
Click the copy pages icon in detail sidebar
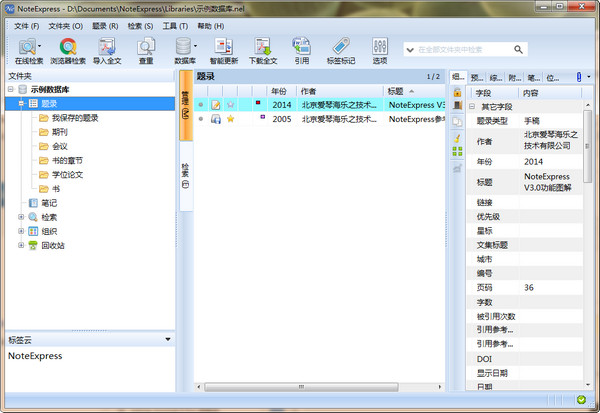pos(457,122)
